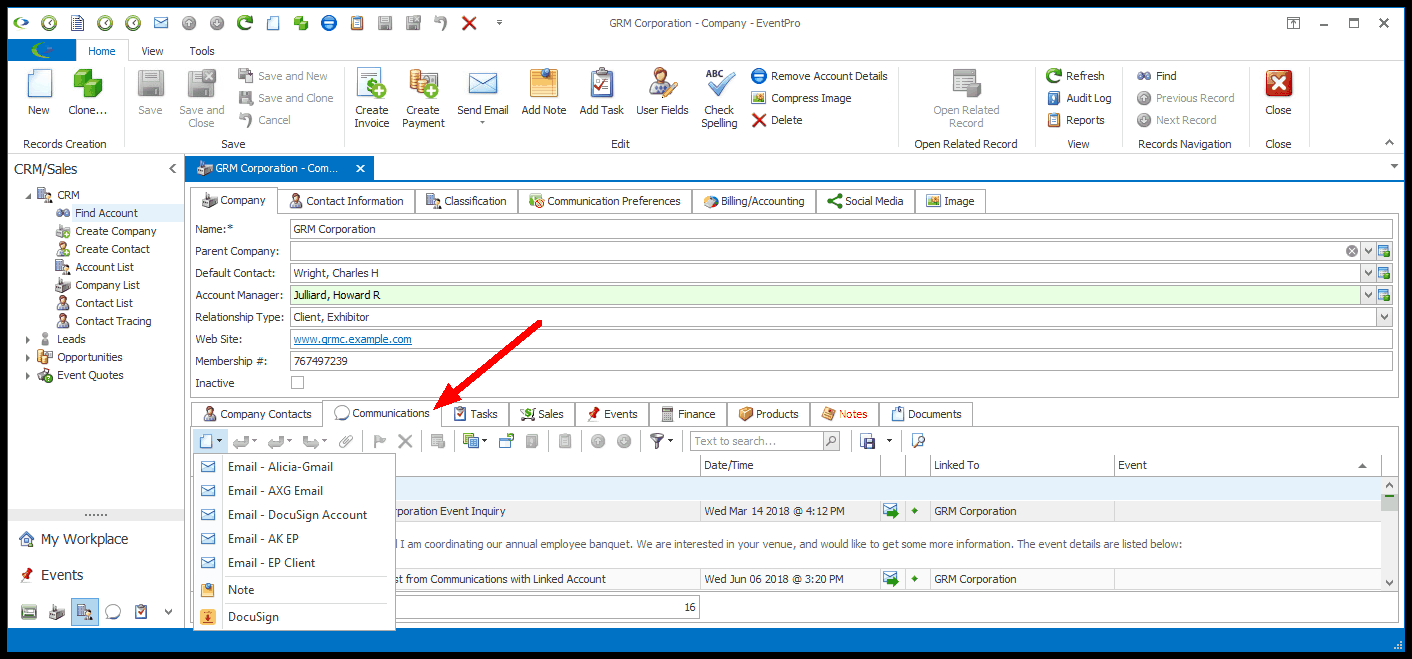
Task: Open the Relationship Type dropdown arrow
Action: tap(1384, 317)
